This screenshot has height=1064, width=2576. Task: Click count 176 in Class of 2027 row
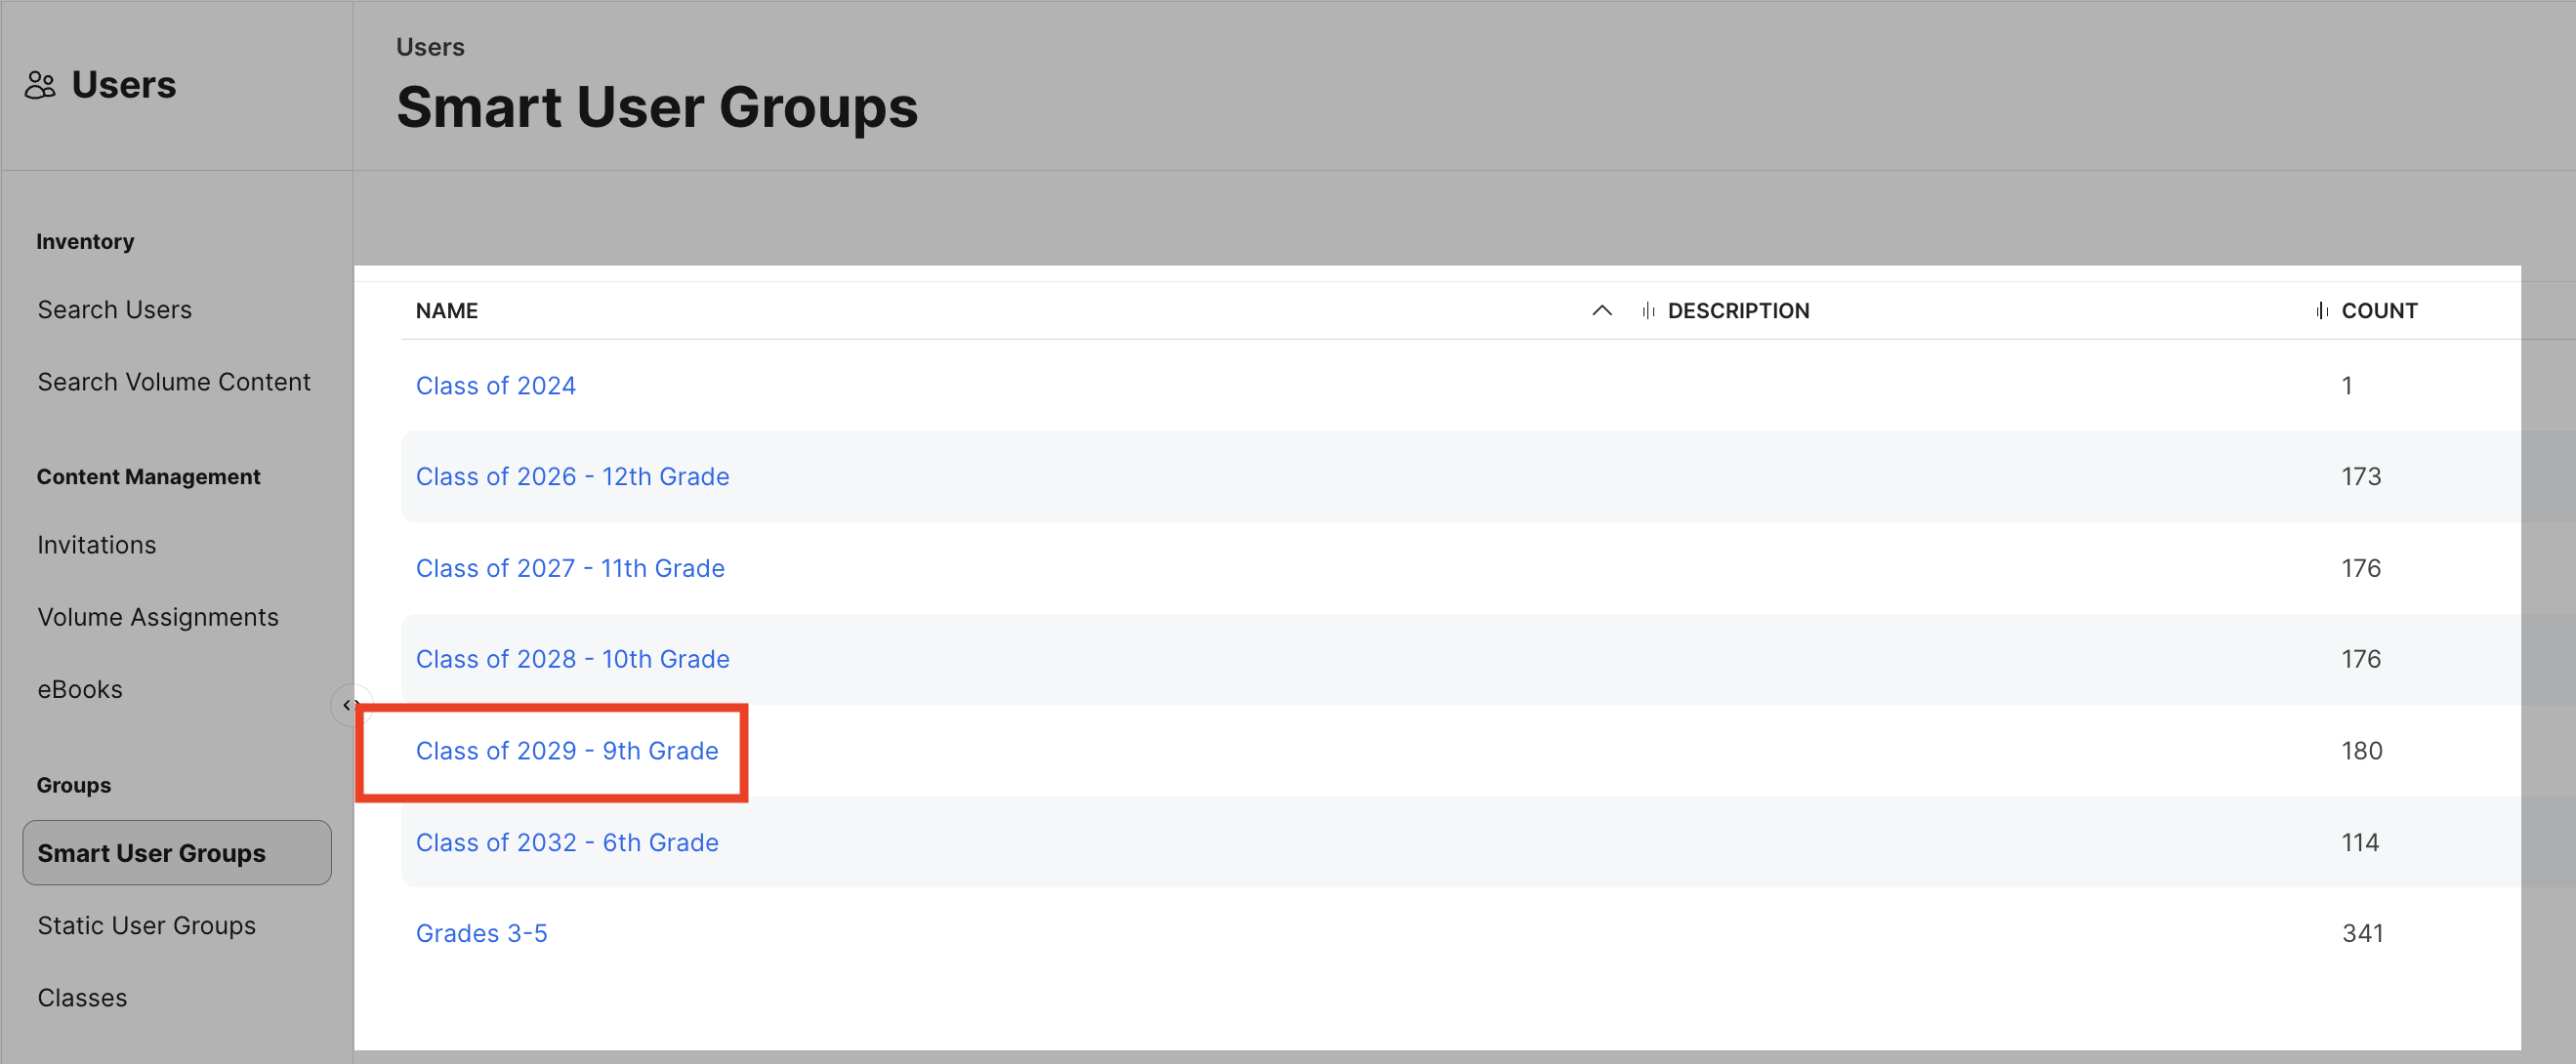2361,568
